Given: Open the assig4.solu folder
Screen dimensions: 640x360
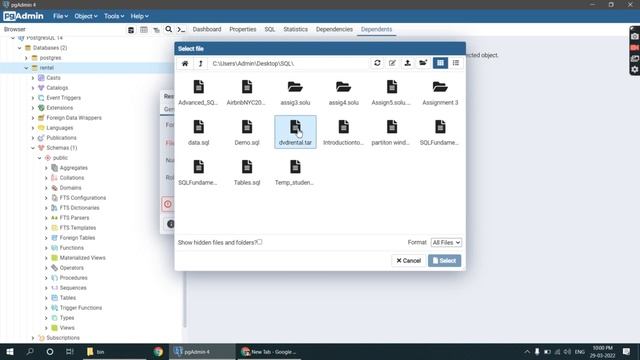Looking at the screenshot, I should (343, 92).
